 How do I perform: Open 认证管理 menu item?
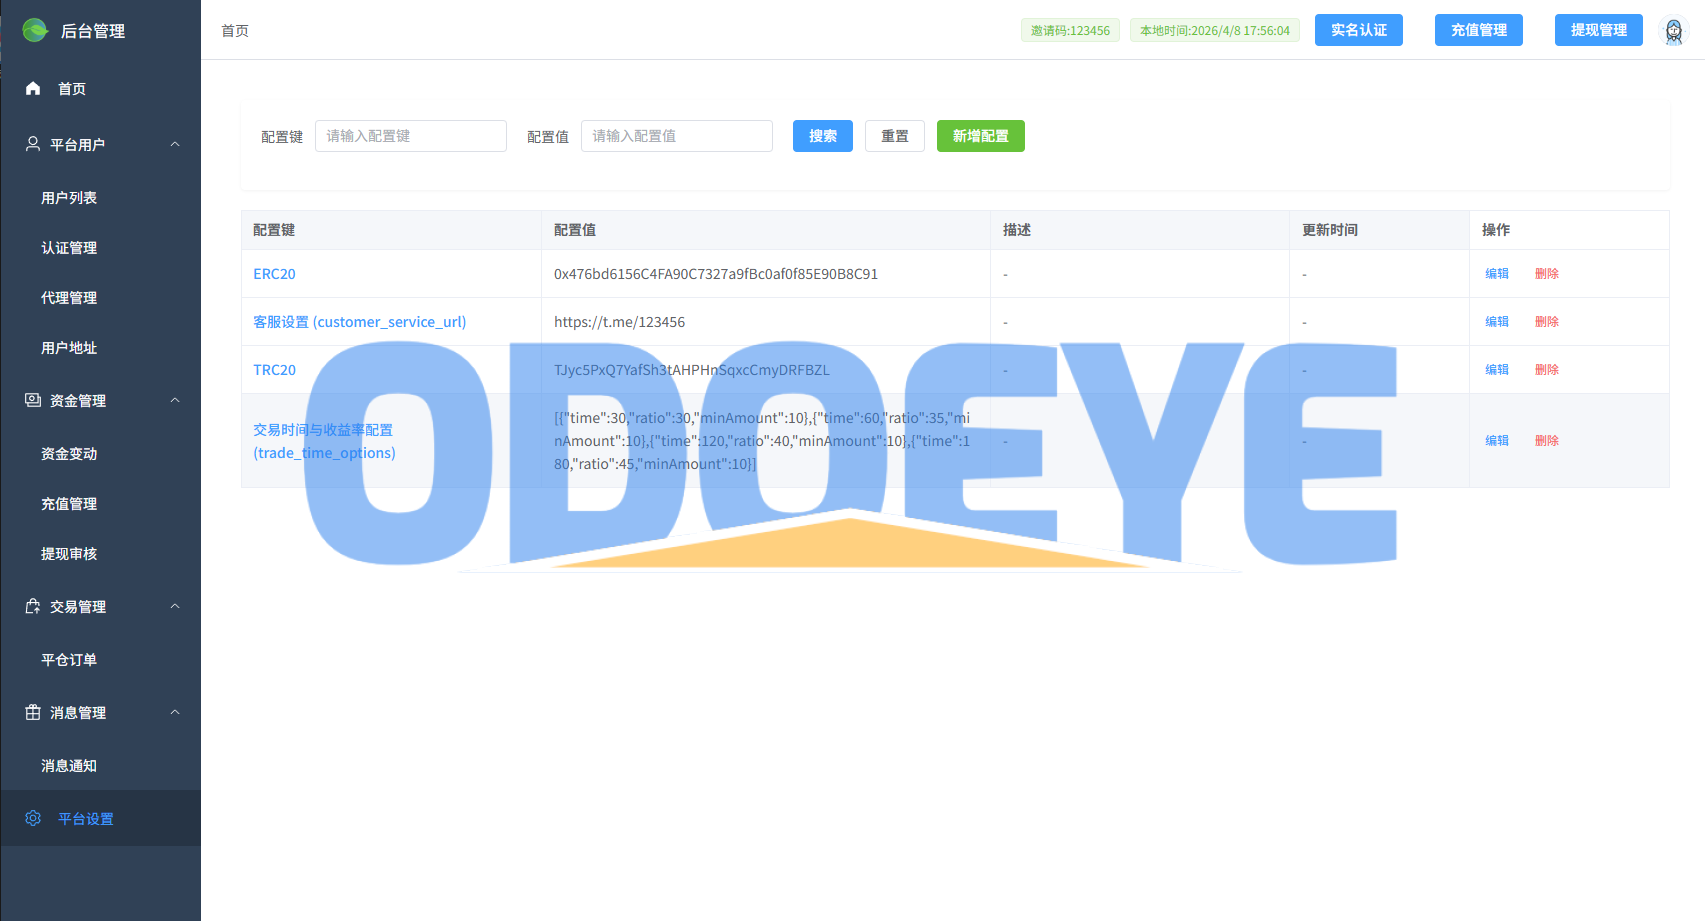100,248
